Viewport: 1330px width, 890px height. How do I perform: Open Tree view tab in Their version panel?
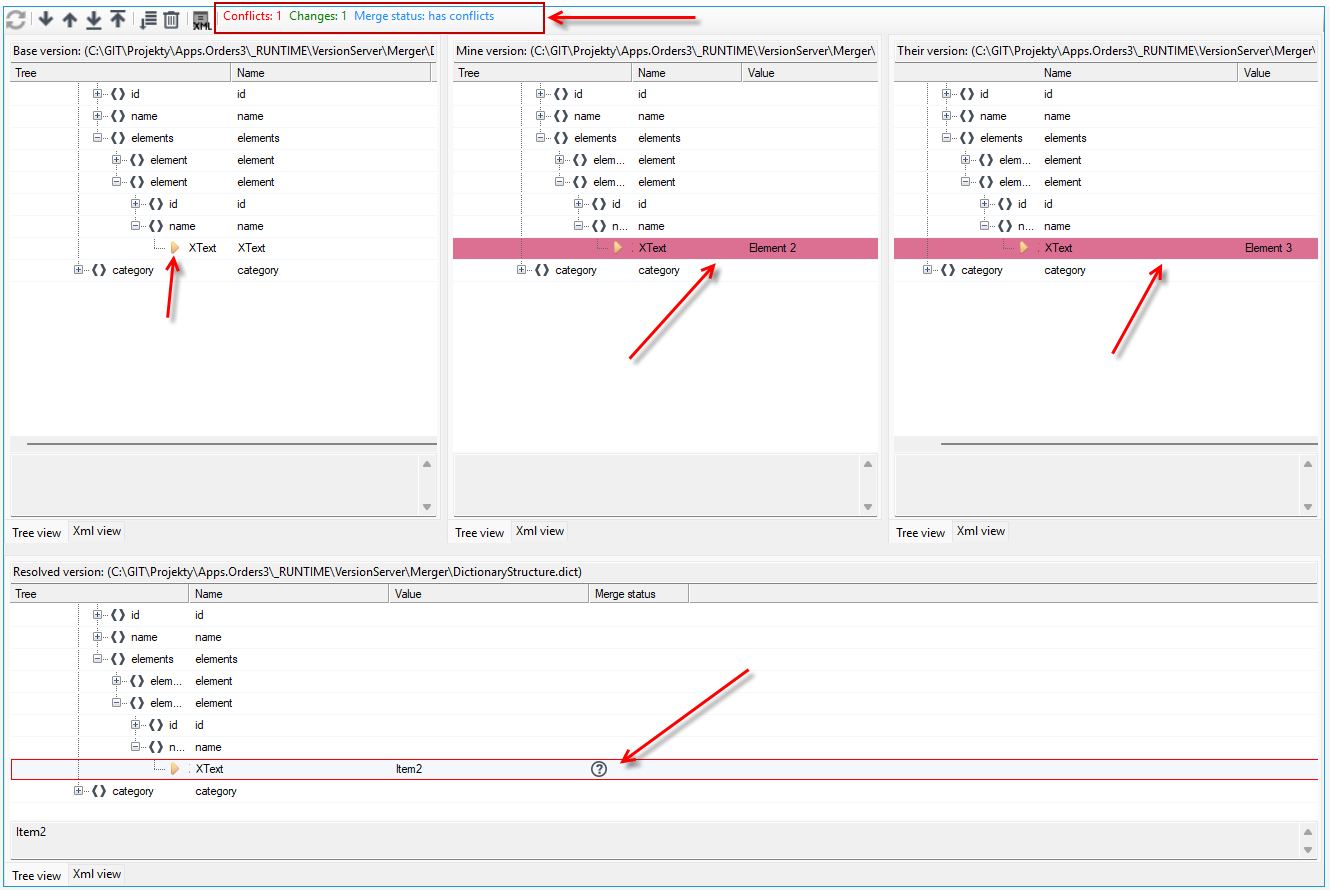point(920,533)
